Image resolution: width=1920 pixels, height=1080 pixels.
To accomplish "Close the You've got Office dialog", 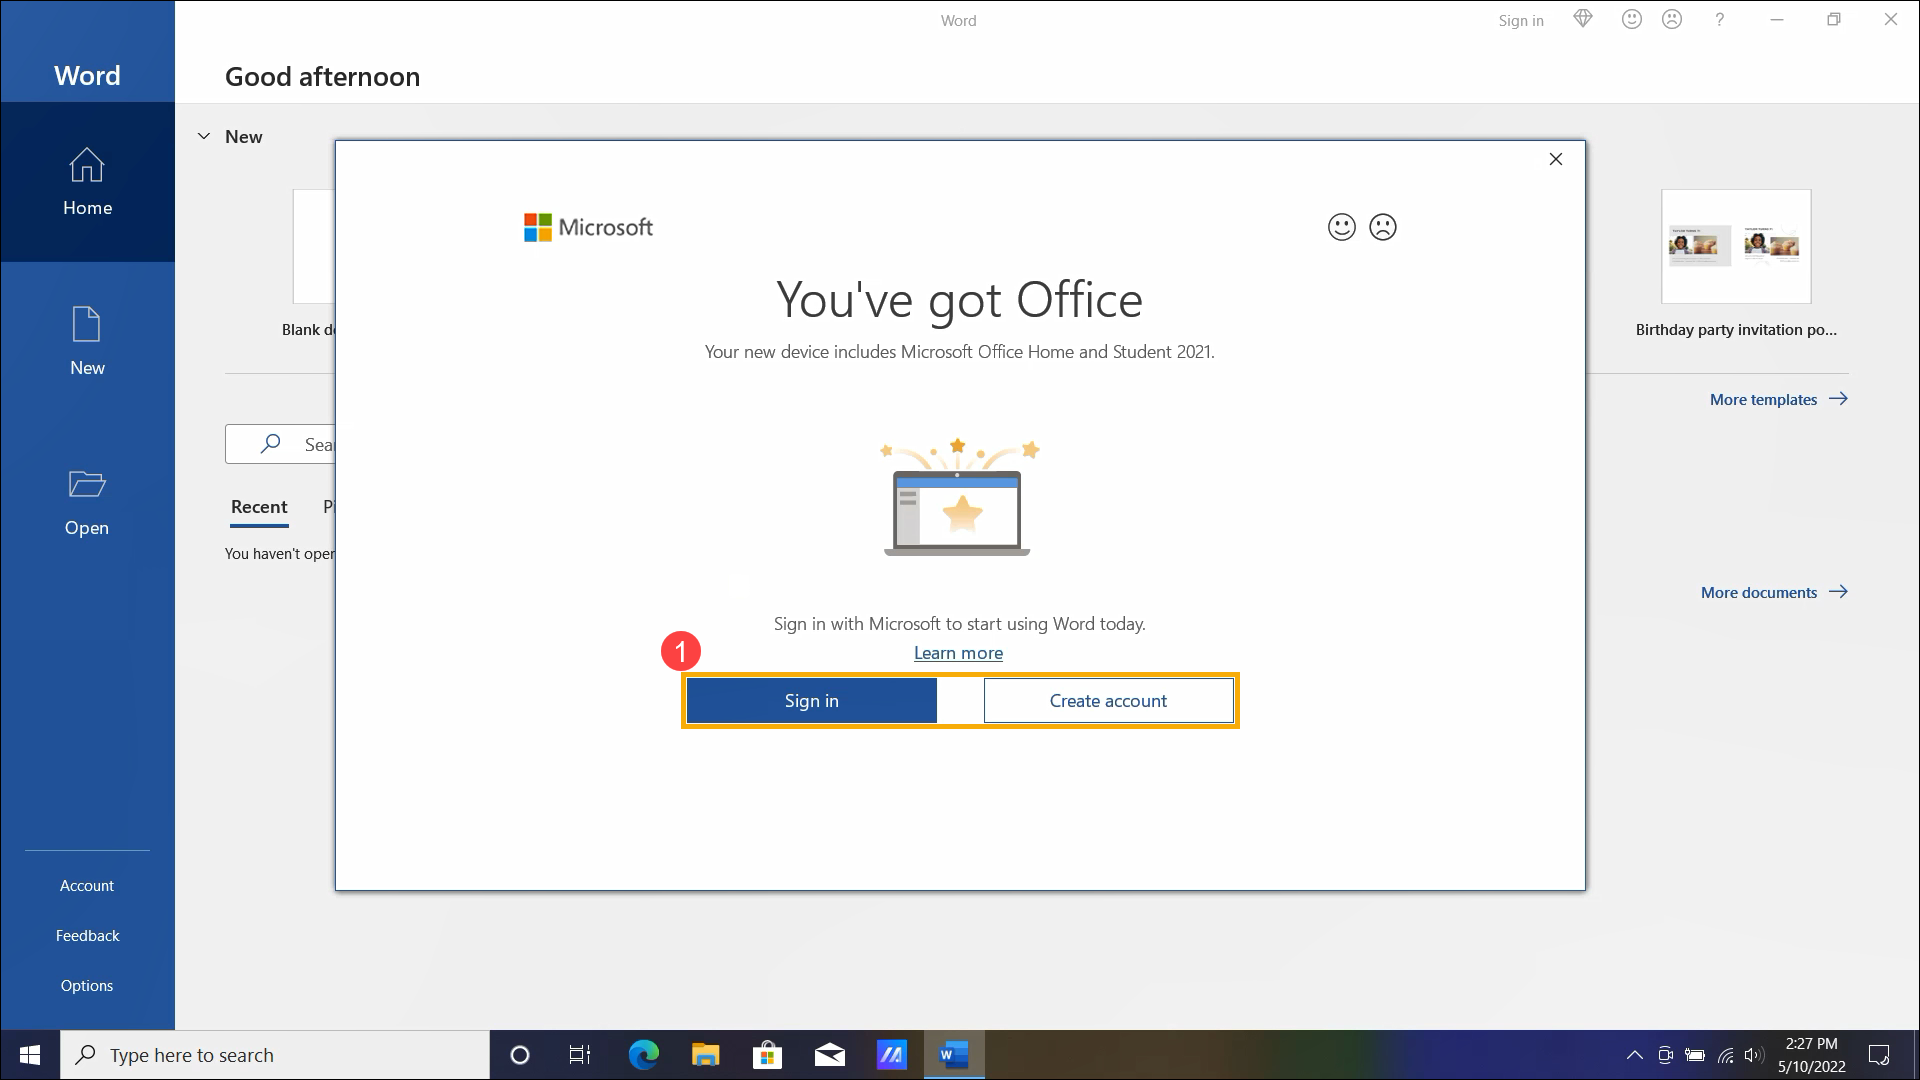I will (1556, 158).
